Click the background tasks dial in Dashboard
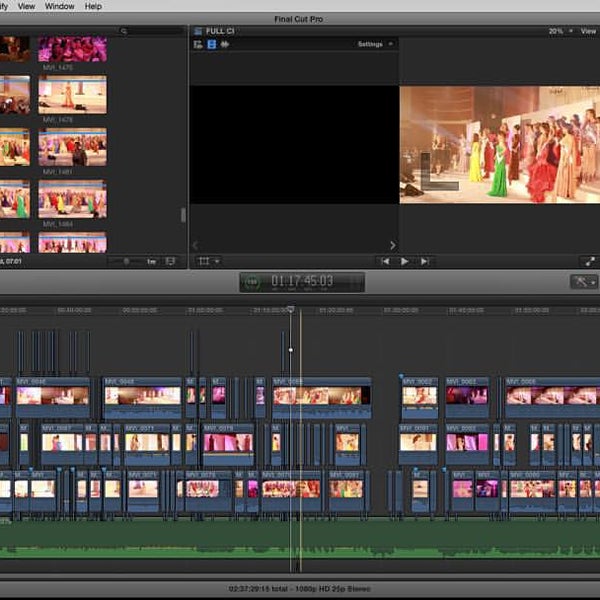The image size is (600, 600). [x=252, y=282]
